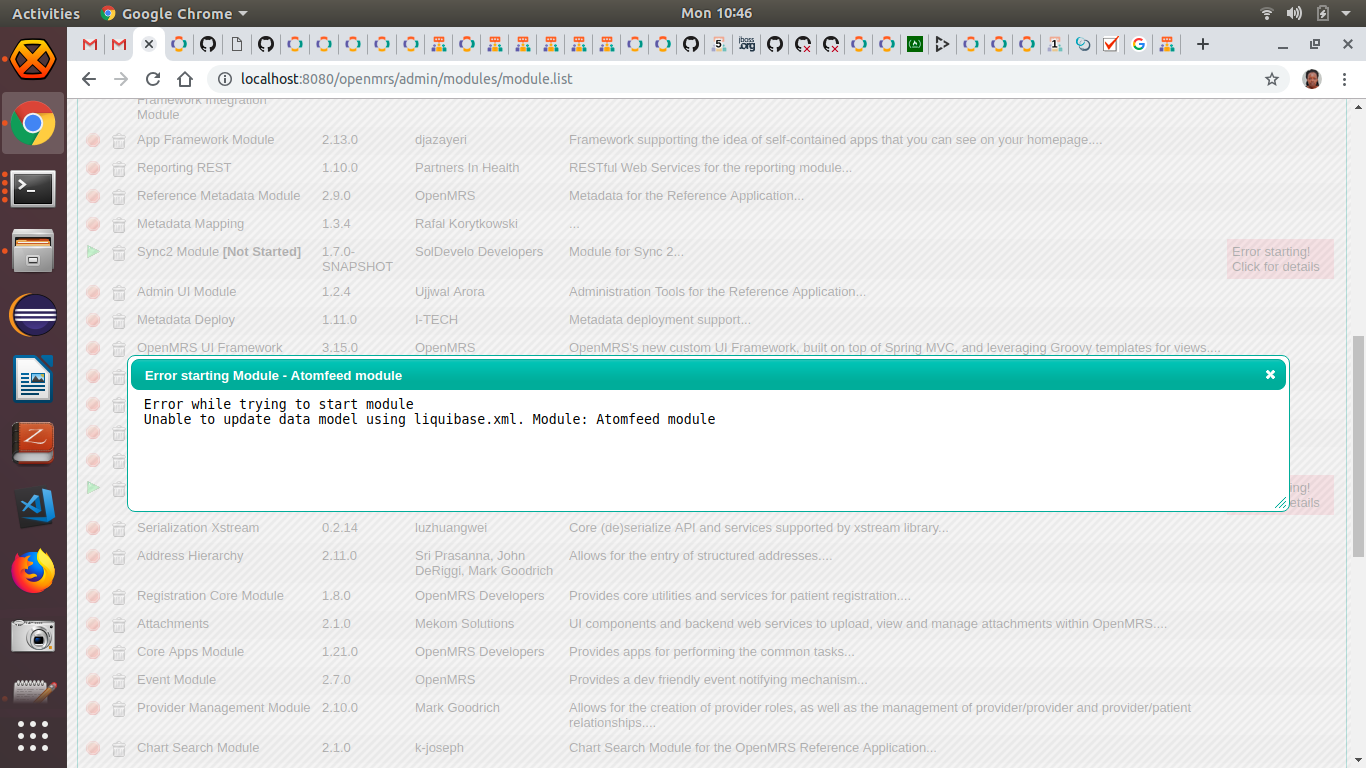Stop the Chart Search Module
Screen dimensions: 1366x768
(x=93, y=749)
